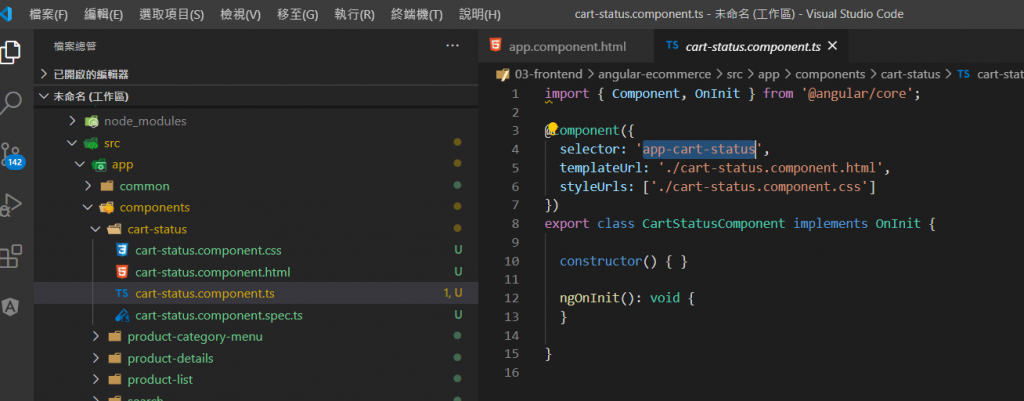Open the Run and Debug view
This screenshot has height=401, width=1024.
click(11, 205)
